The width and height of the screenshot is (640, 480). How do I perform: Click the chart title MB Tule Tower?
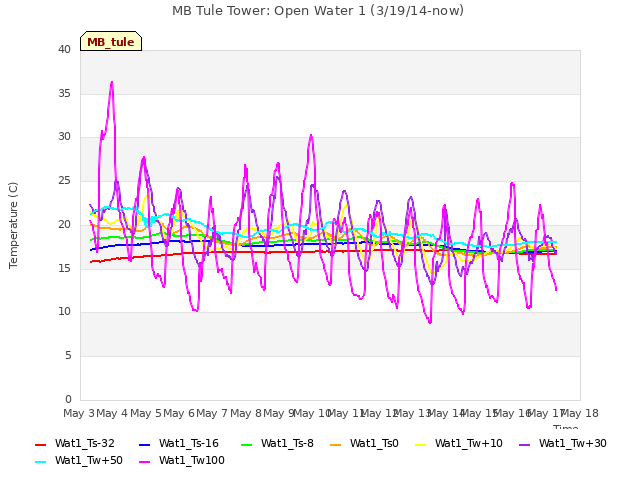coord(318,11)
